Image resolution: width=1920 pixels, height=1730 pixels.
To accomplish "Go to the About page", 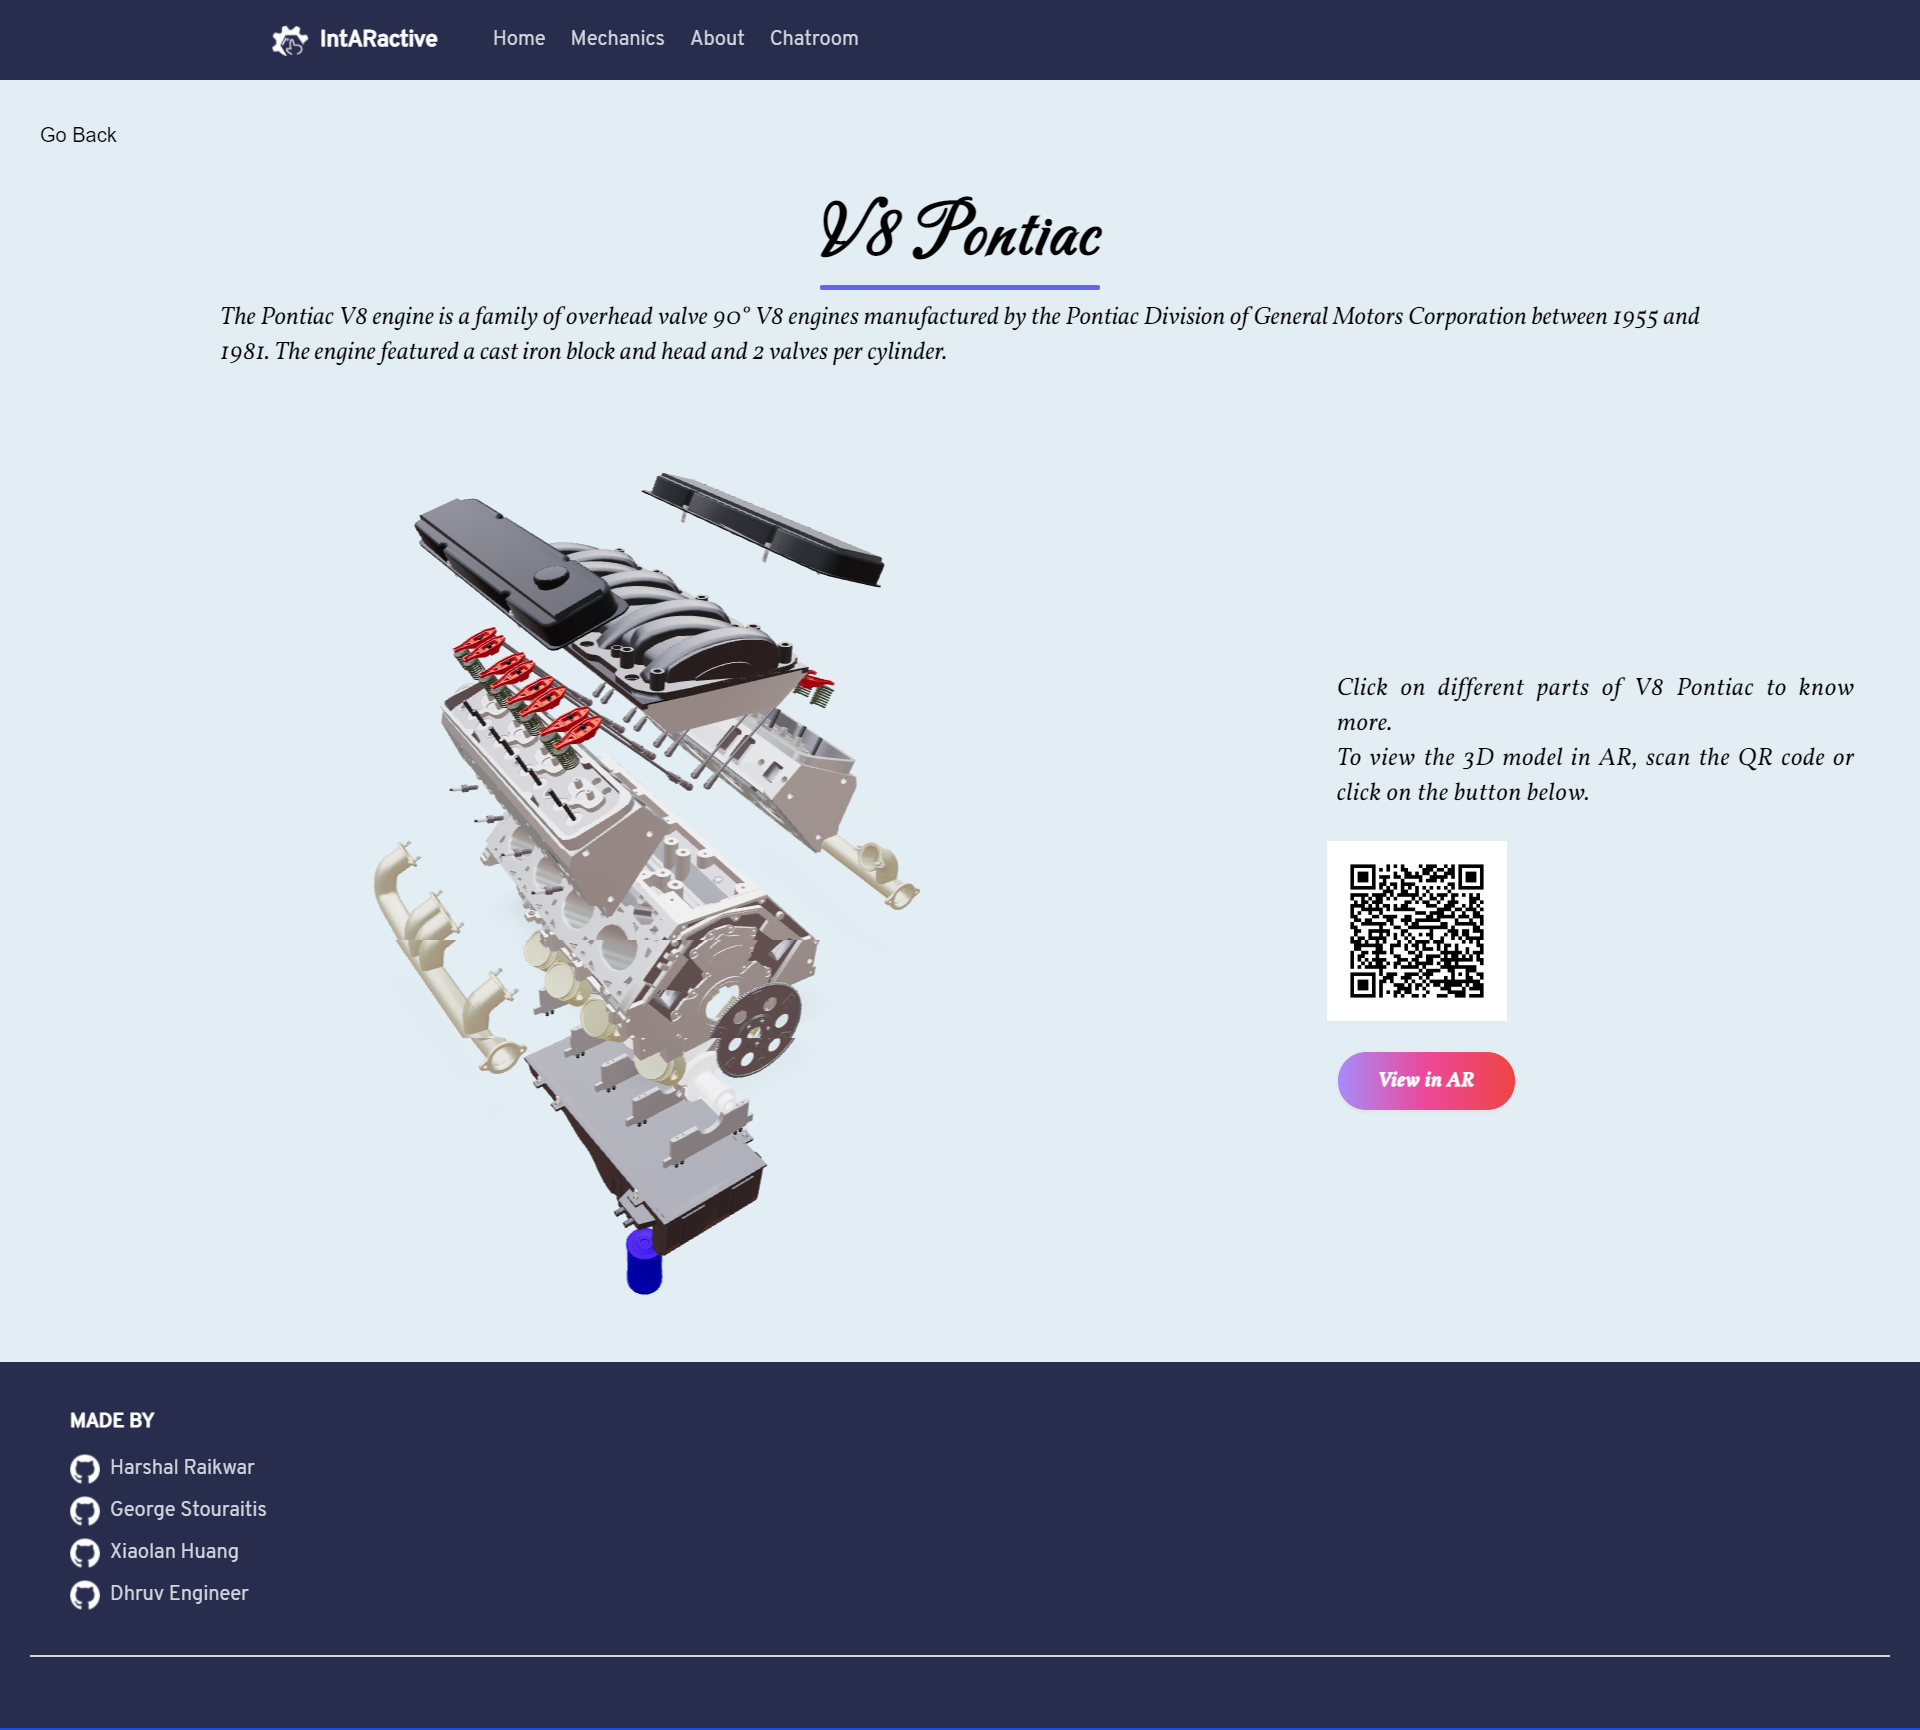I will tap(717, 38).
